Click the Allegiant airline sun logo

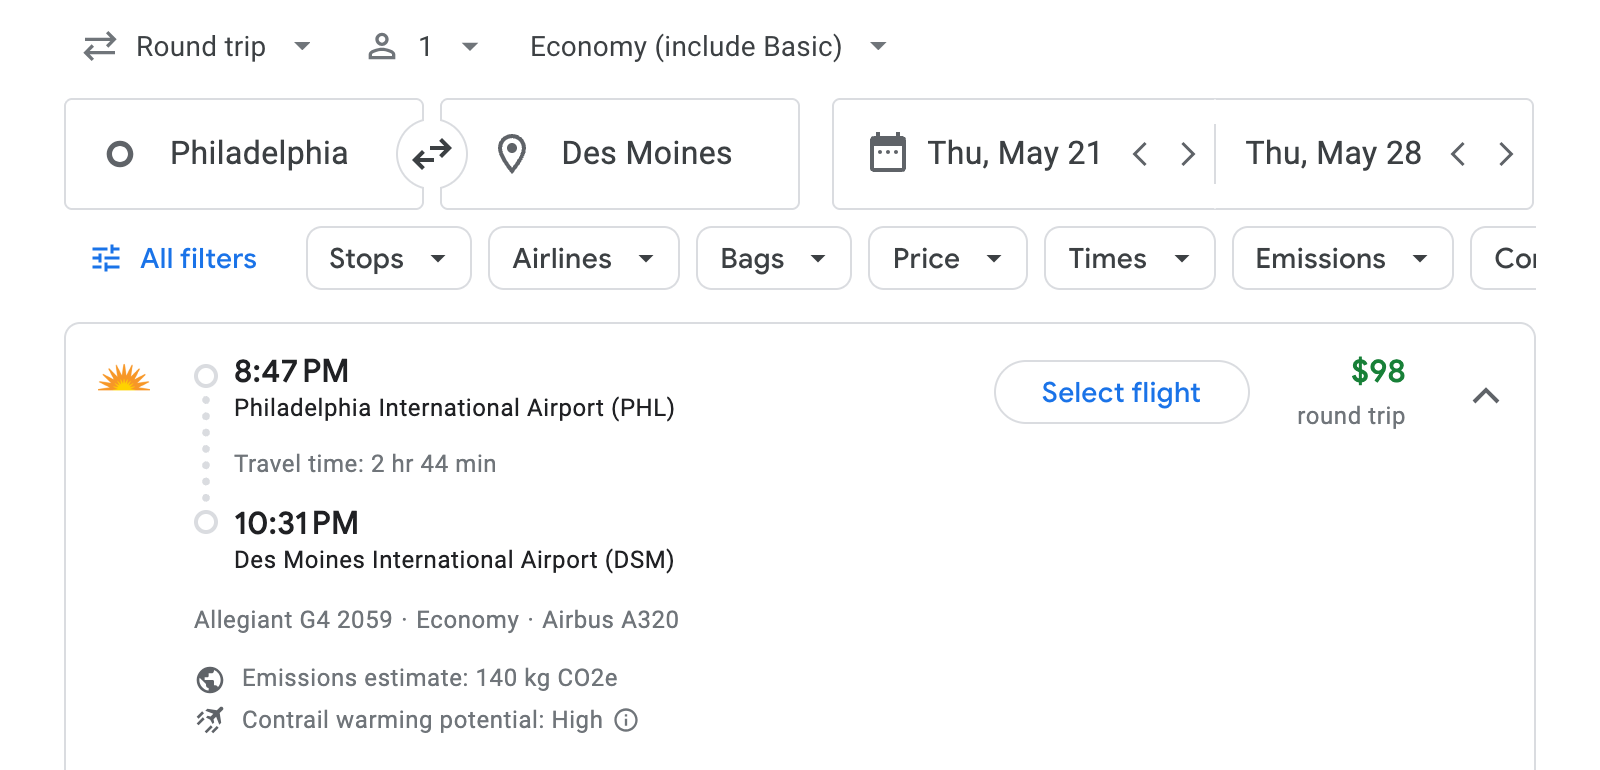point(123,380)
